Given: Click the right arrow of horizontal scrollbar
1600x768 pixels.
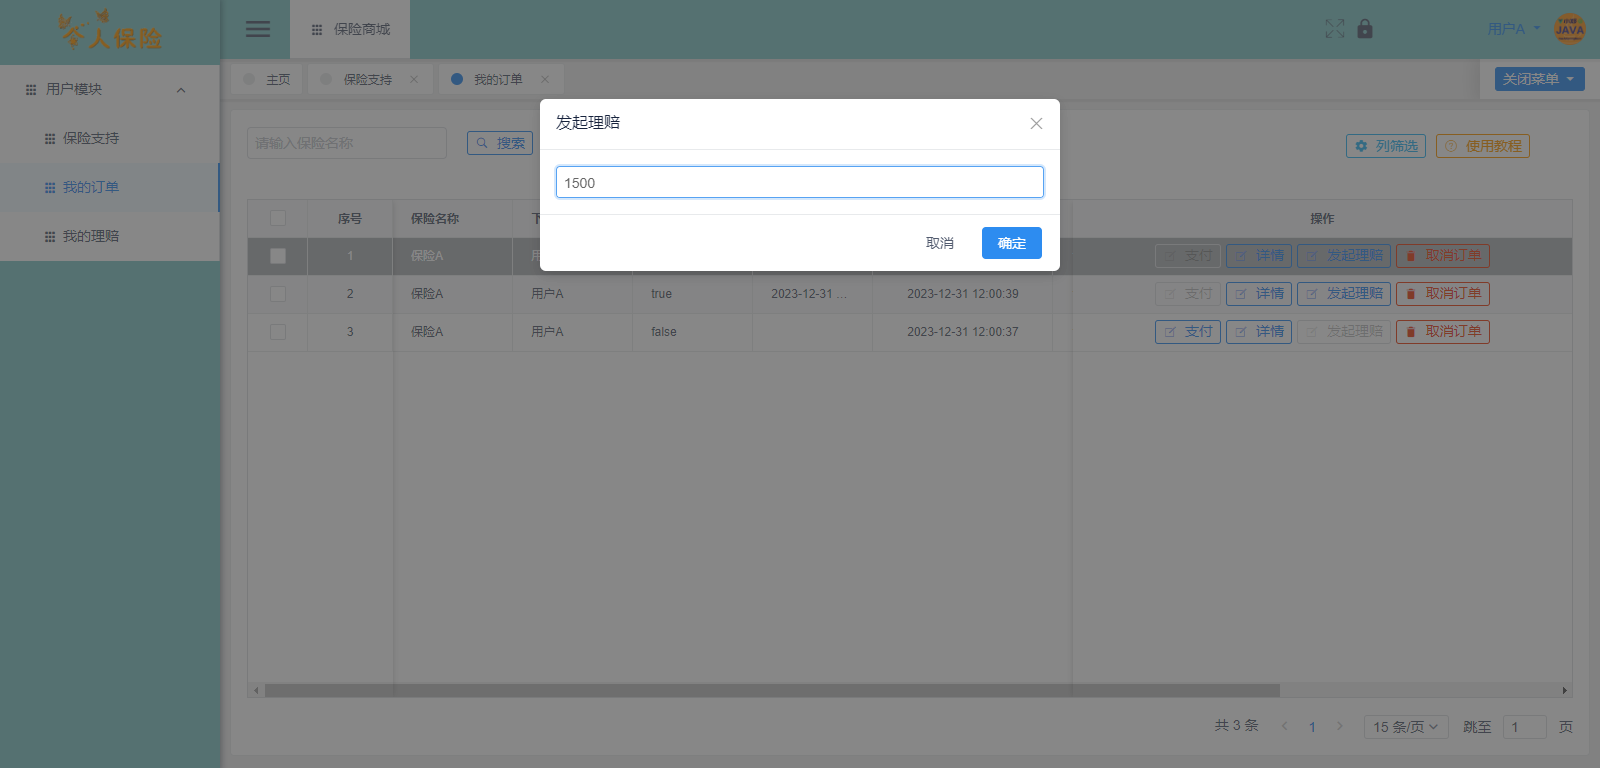Looking at the screenshot, I should pos(1564,690).
